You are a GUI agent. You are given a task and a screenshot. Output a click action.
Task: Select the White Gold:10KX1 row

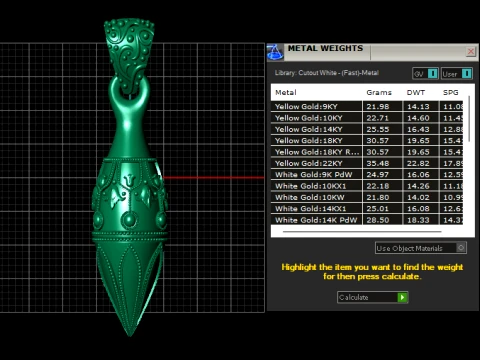pyautogui.click(x=367, y=186)
